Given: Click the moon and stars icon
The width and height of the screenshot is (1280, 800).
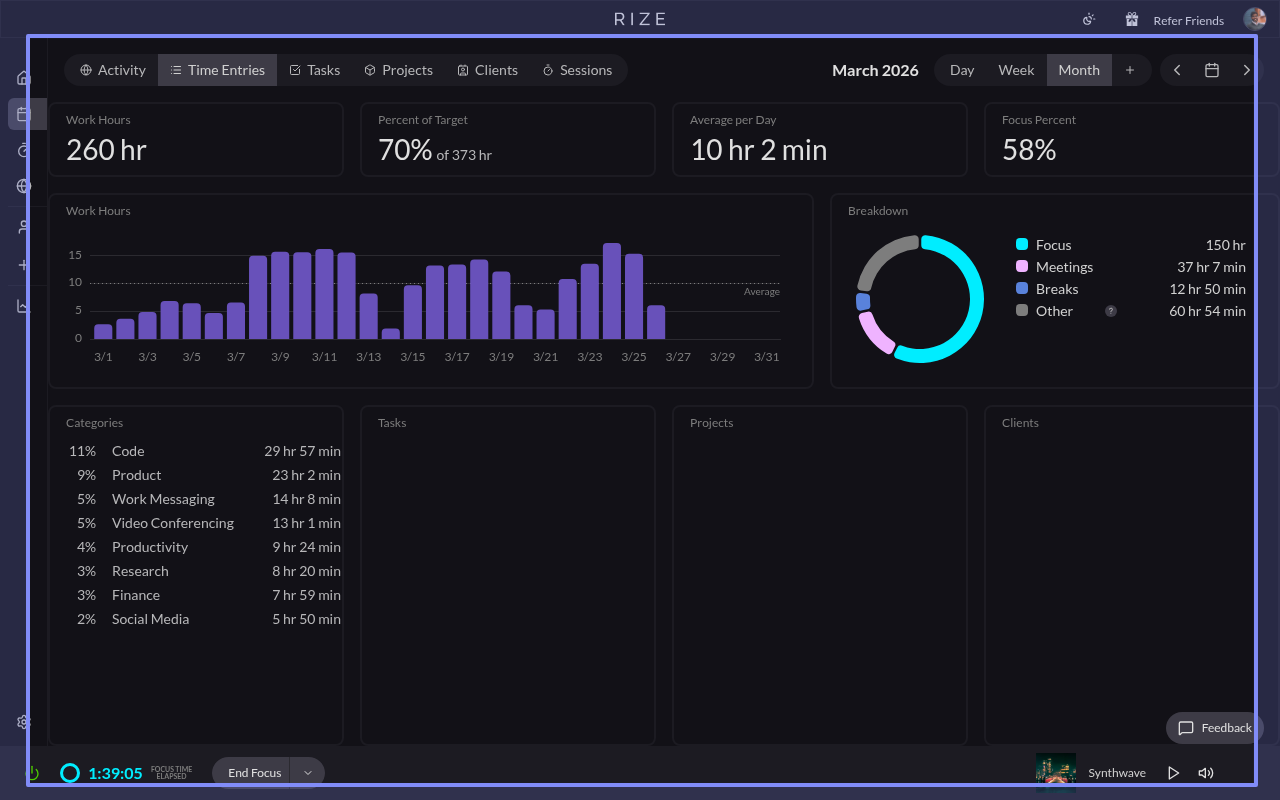Looking at the screenshot, I should click(1089, 20).
